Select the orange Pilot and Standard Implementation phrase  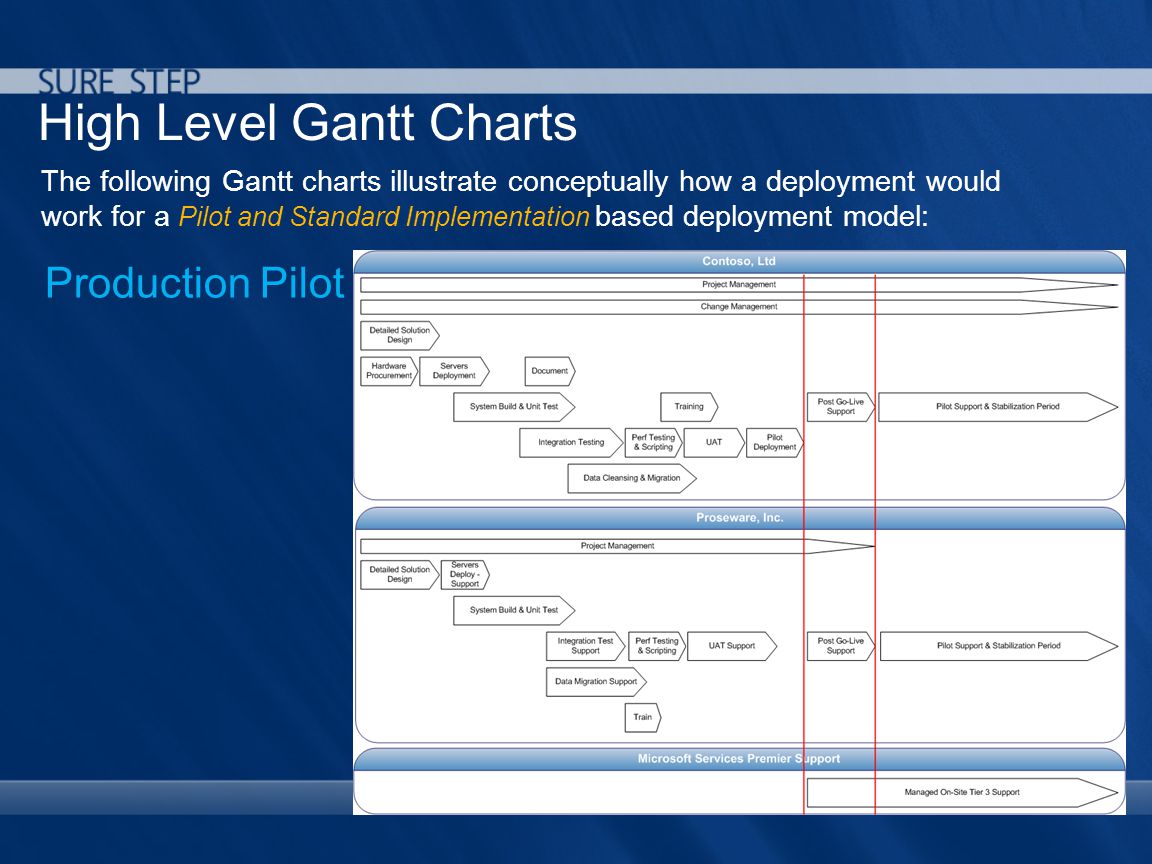[x=384, y=217]
